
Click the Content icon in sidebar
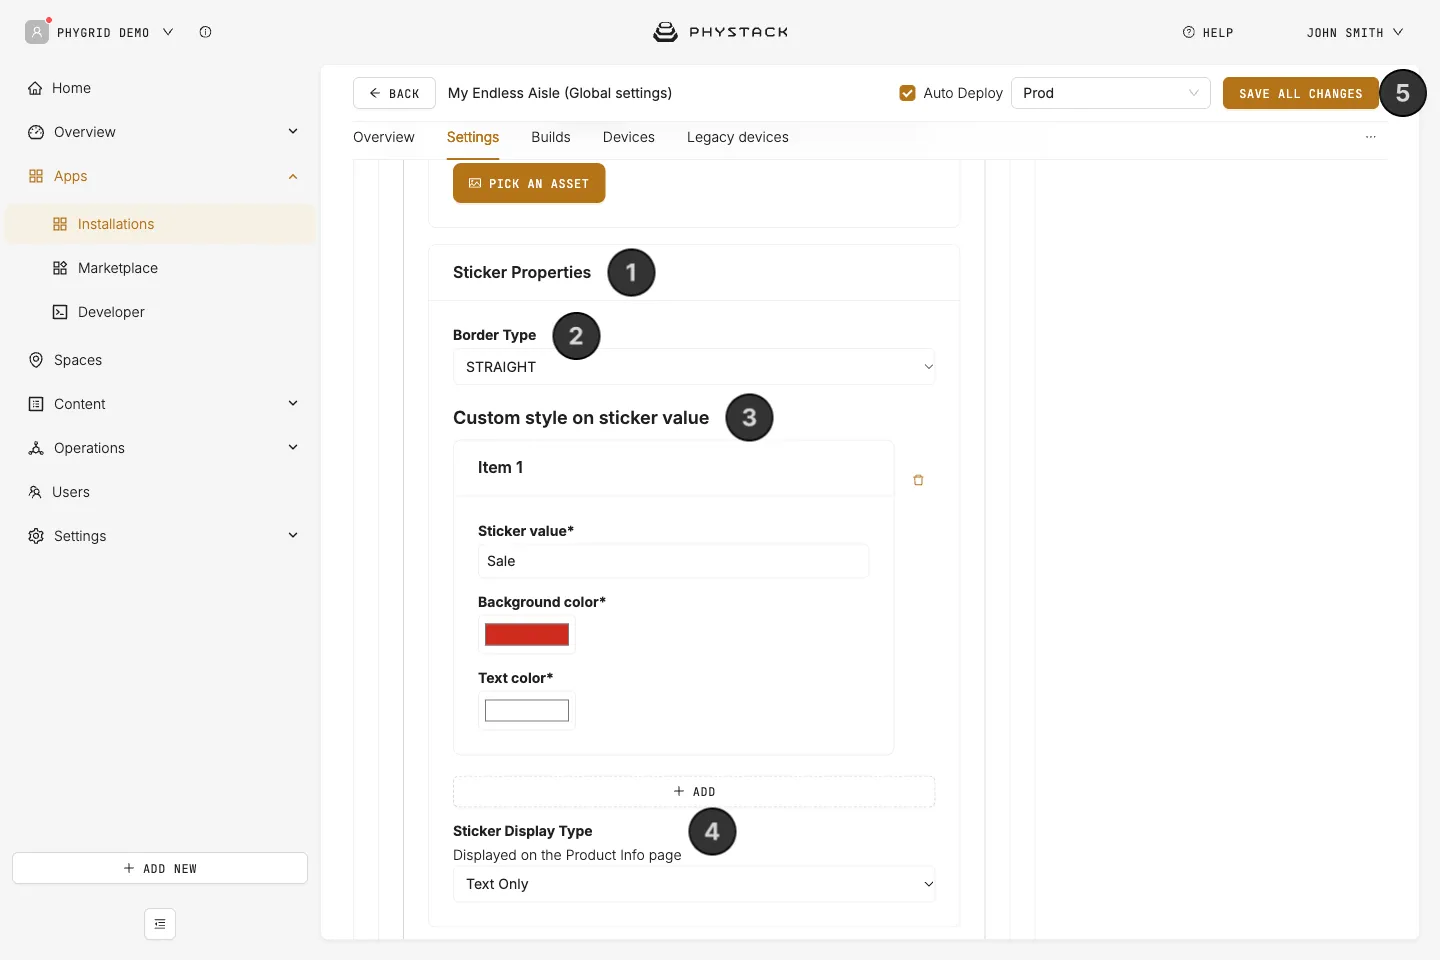tap(36, 404)
